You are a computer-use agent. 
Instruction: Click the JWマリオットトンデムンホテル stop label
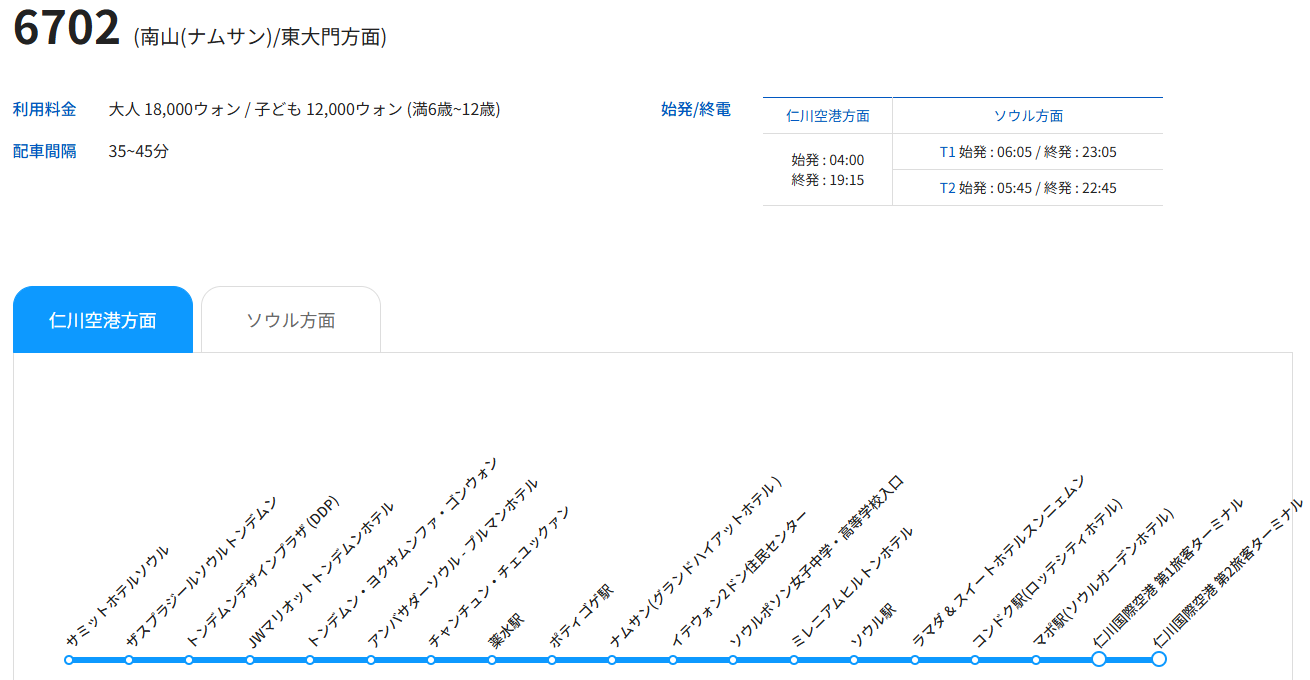(320, 573)
